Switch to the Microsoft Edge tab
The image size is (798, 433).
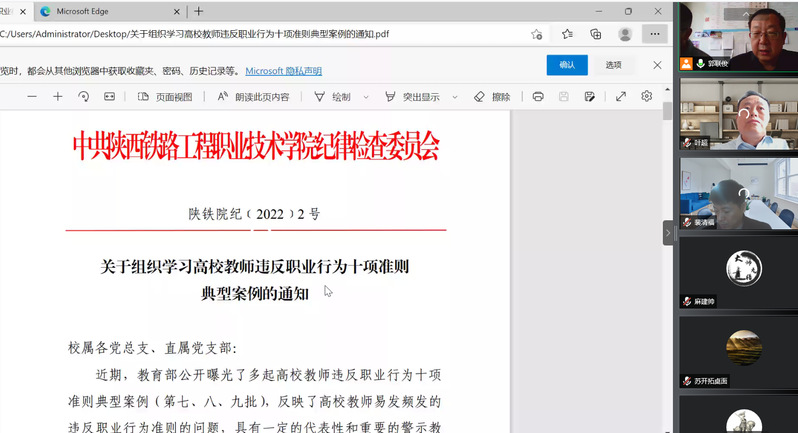tap(100, 11)
